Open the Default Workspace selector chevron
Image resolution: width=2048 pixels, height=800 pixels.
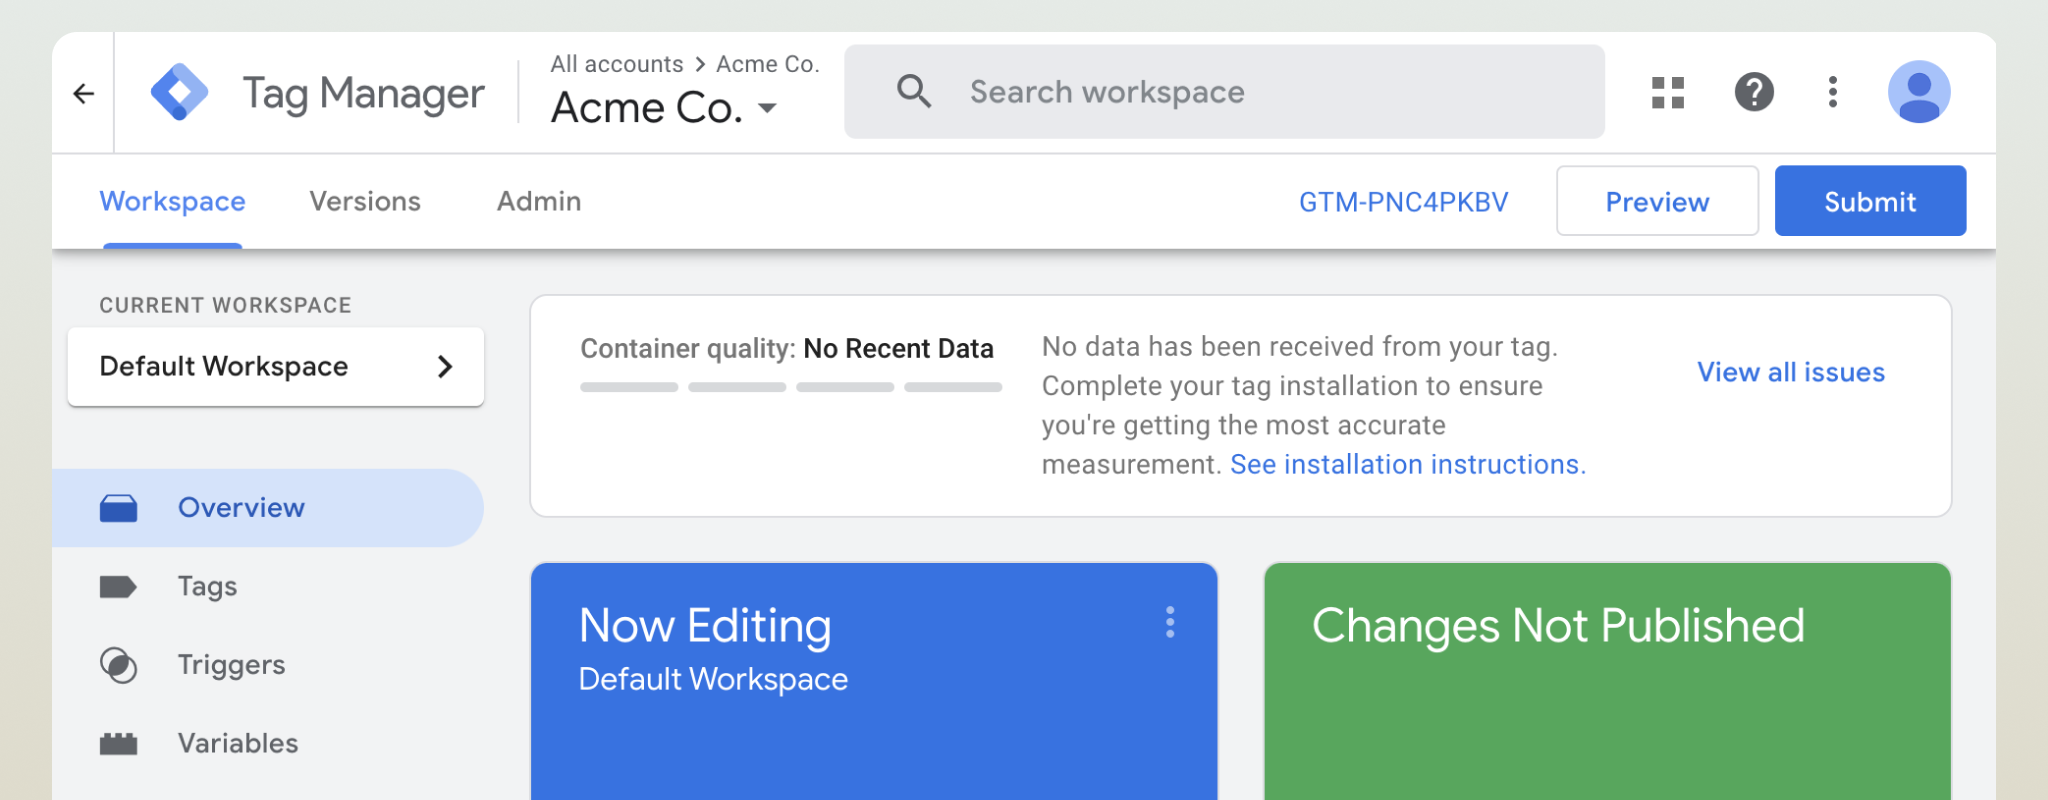click(x=445, y=367)
